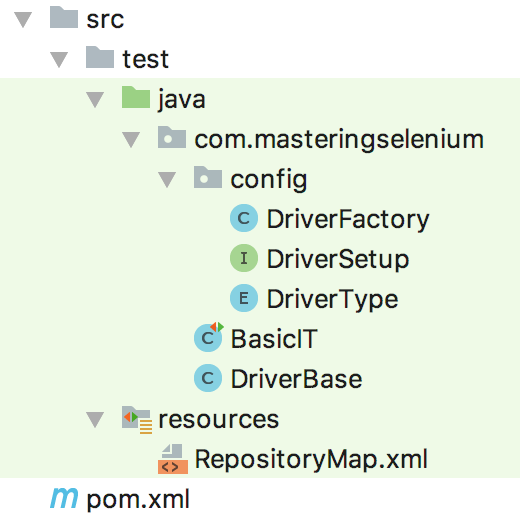
Task: Collapse the test folder arrow
Action: 59,60
